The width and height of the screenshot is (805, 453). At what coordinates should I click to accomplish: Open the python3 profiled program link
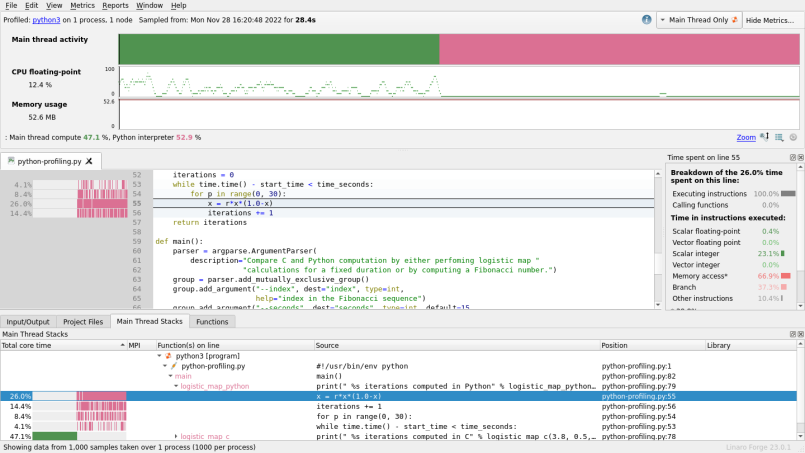46,20
